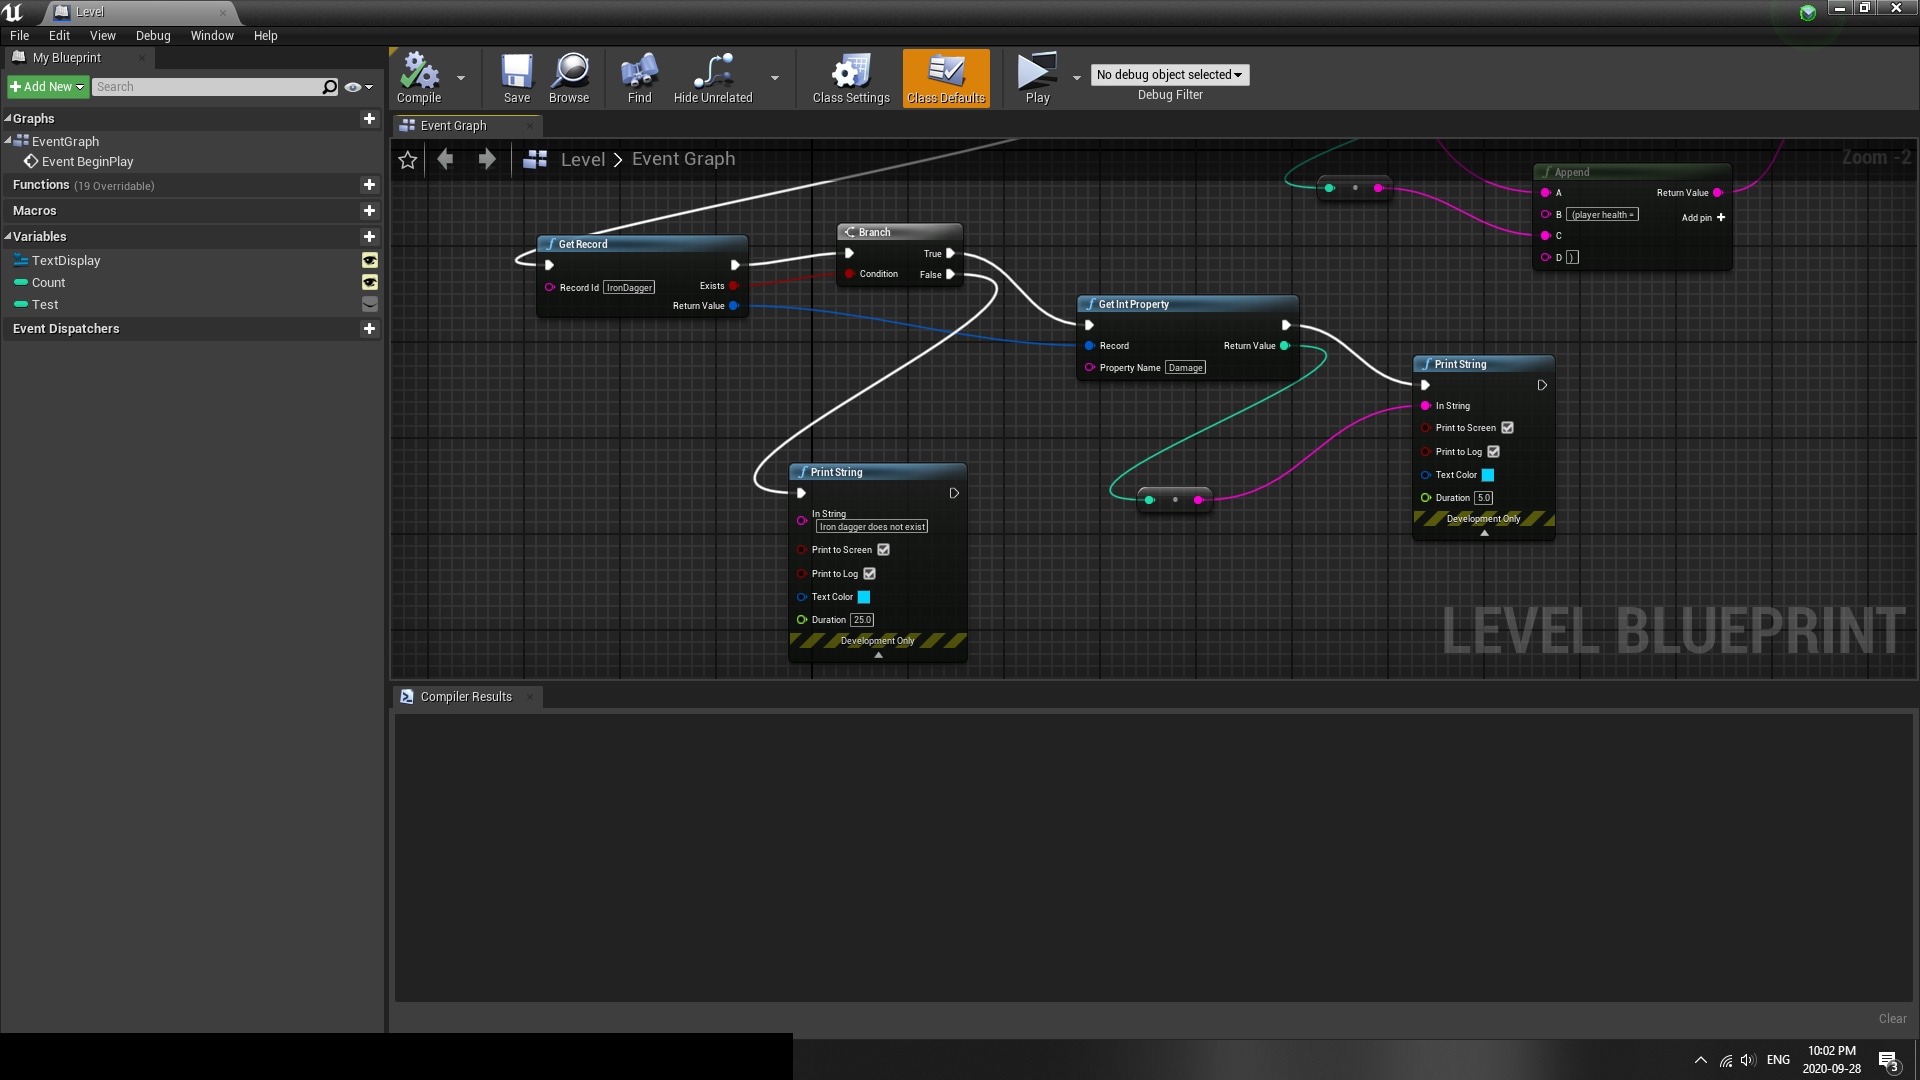Save the Level blueprint
1920x1080 pixels.
(516, 78)
